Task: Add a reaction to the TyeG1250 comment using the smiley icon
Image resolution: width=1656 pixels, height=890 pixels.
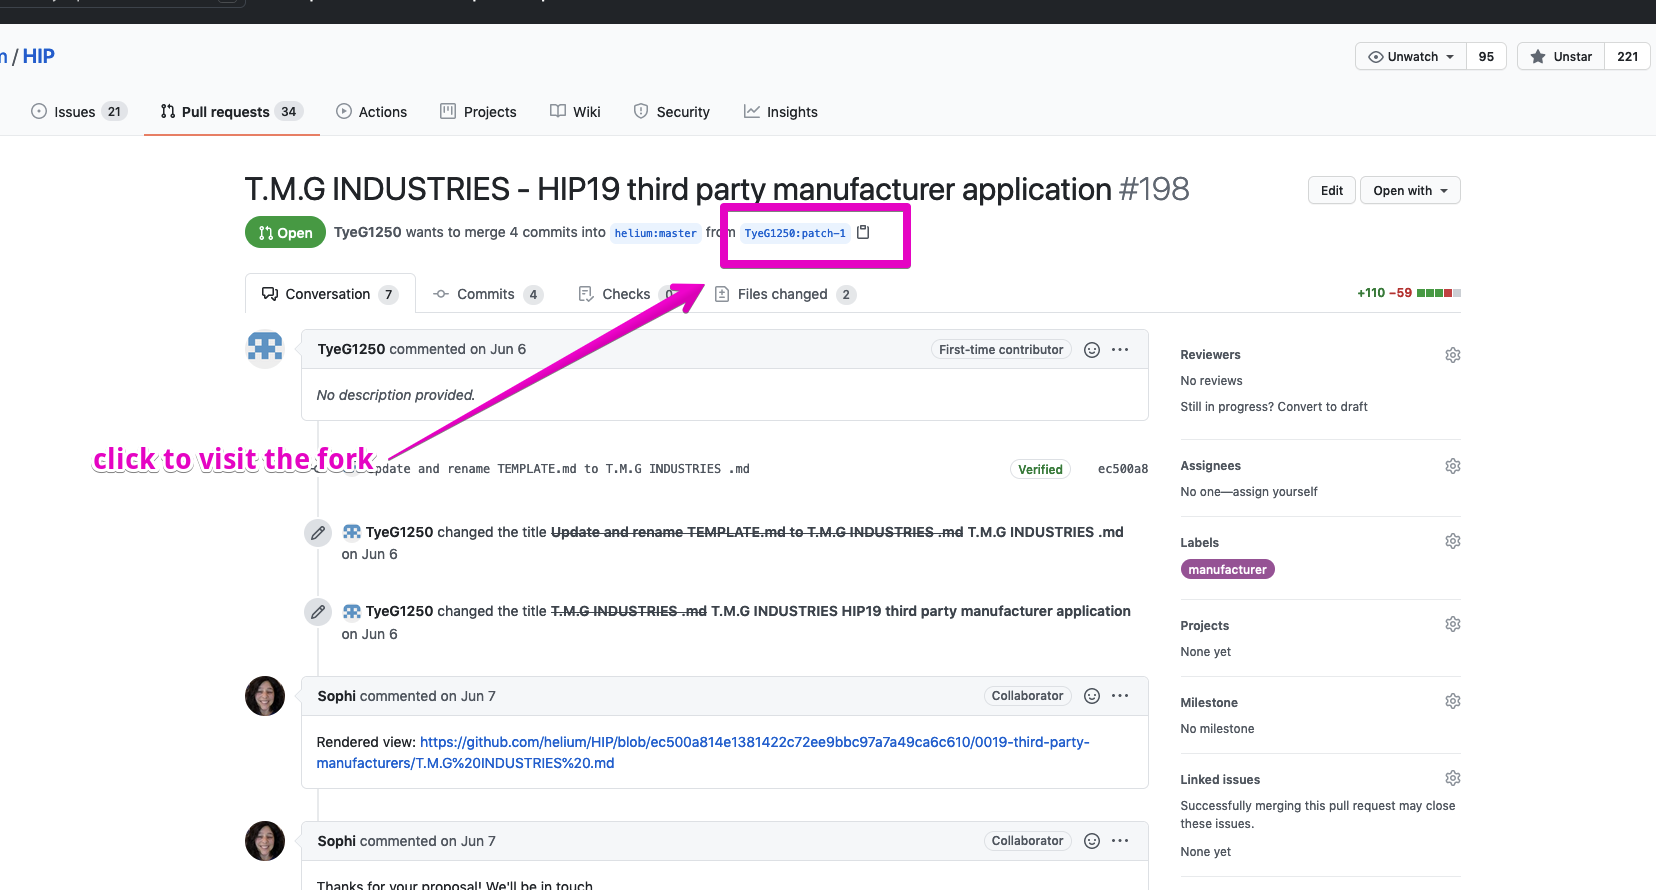Action: pyautogui.click(x=1092, y=350)
